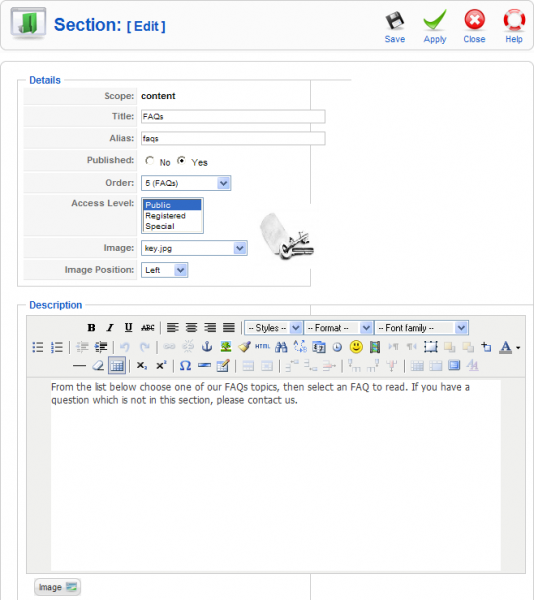The width and height of the screenshot is (534, 600).
Task: Apply subscript formatting
Action: point(142,366)
